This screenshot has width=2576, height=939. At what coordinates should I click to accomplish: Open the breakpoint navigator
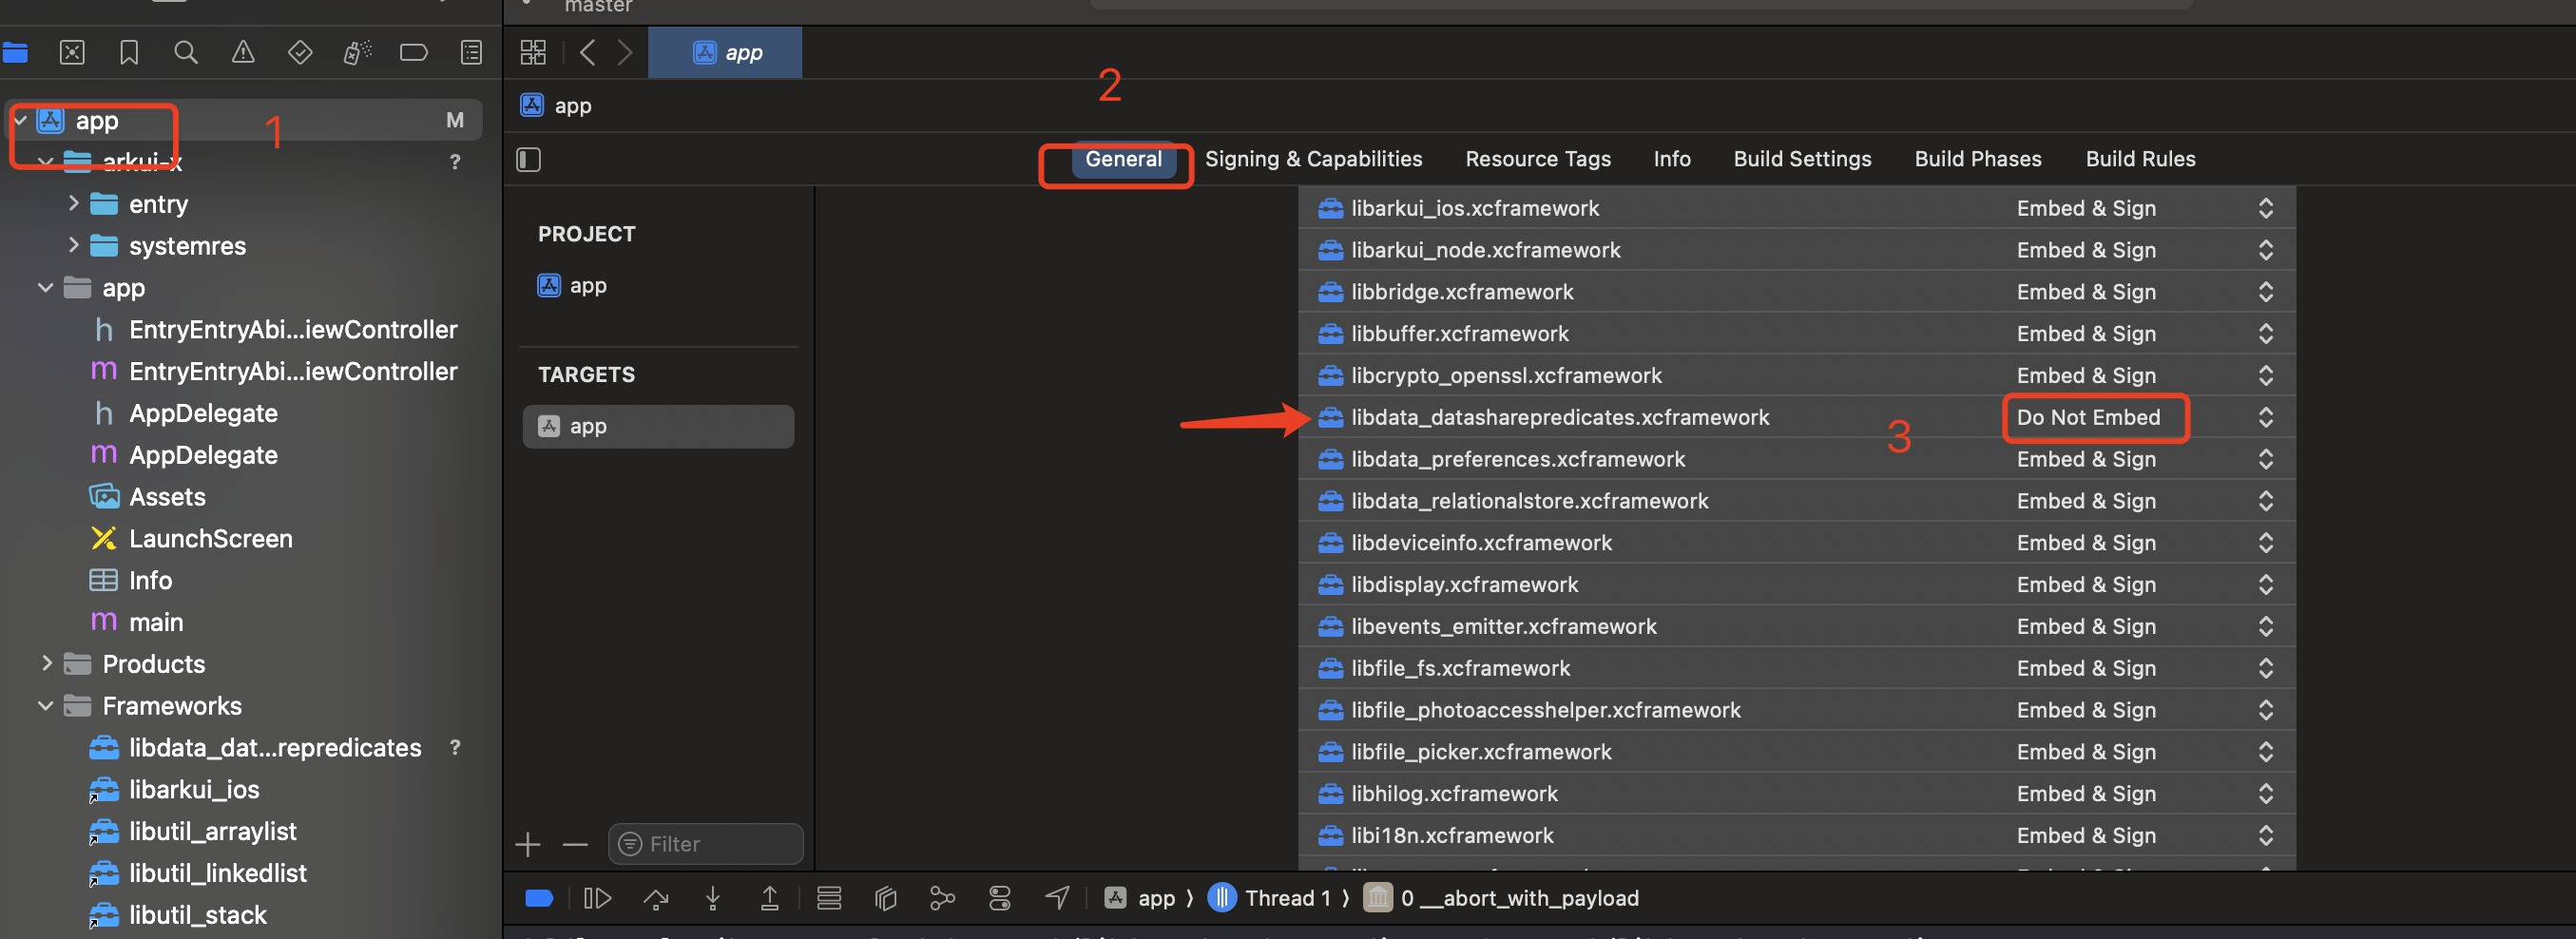tap(414, 52)
